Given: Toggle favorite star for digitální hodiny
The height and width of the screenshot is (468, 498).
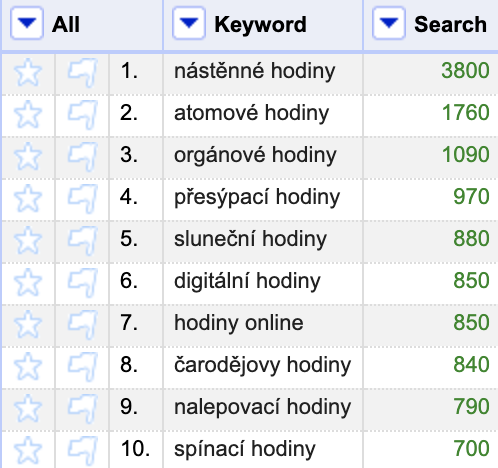Looking at the screenshot, I should click(28, 282).
